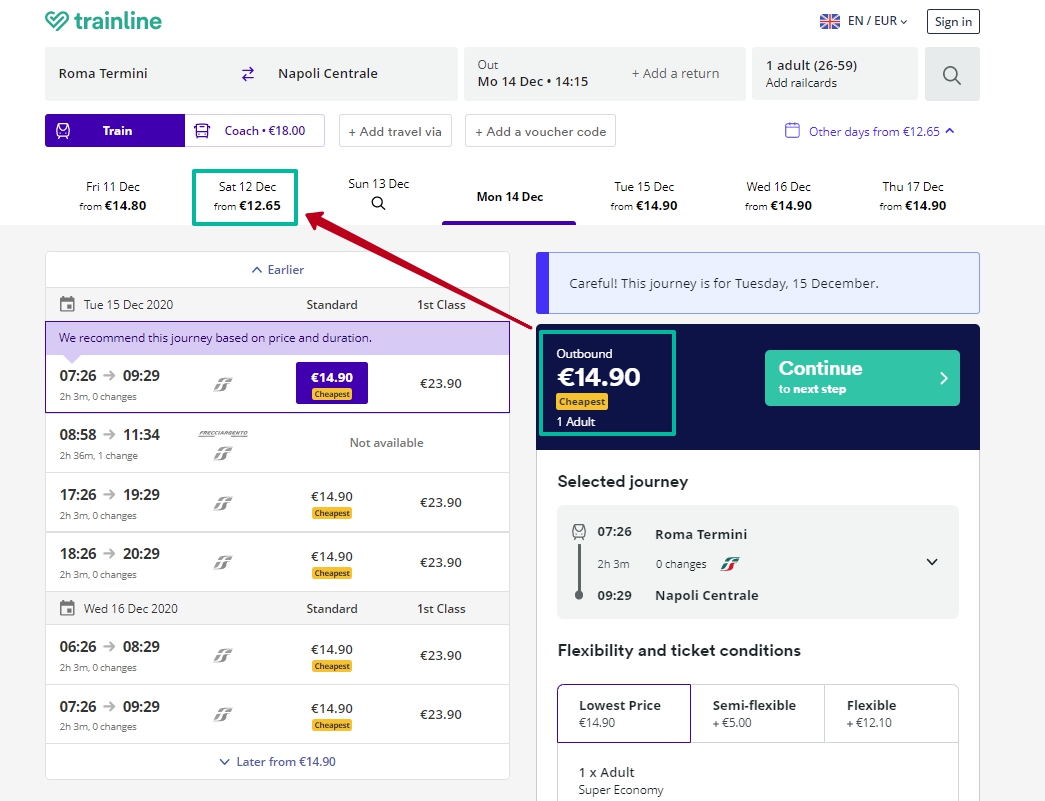Click calendar icon for Wed 16 Dec 2020

point(67,608)
